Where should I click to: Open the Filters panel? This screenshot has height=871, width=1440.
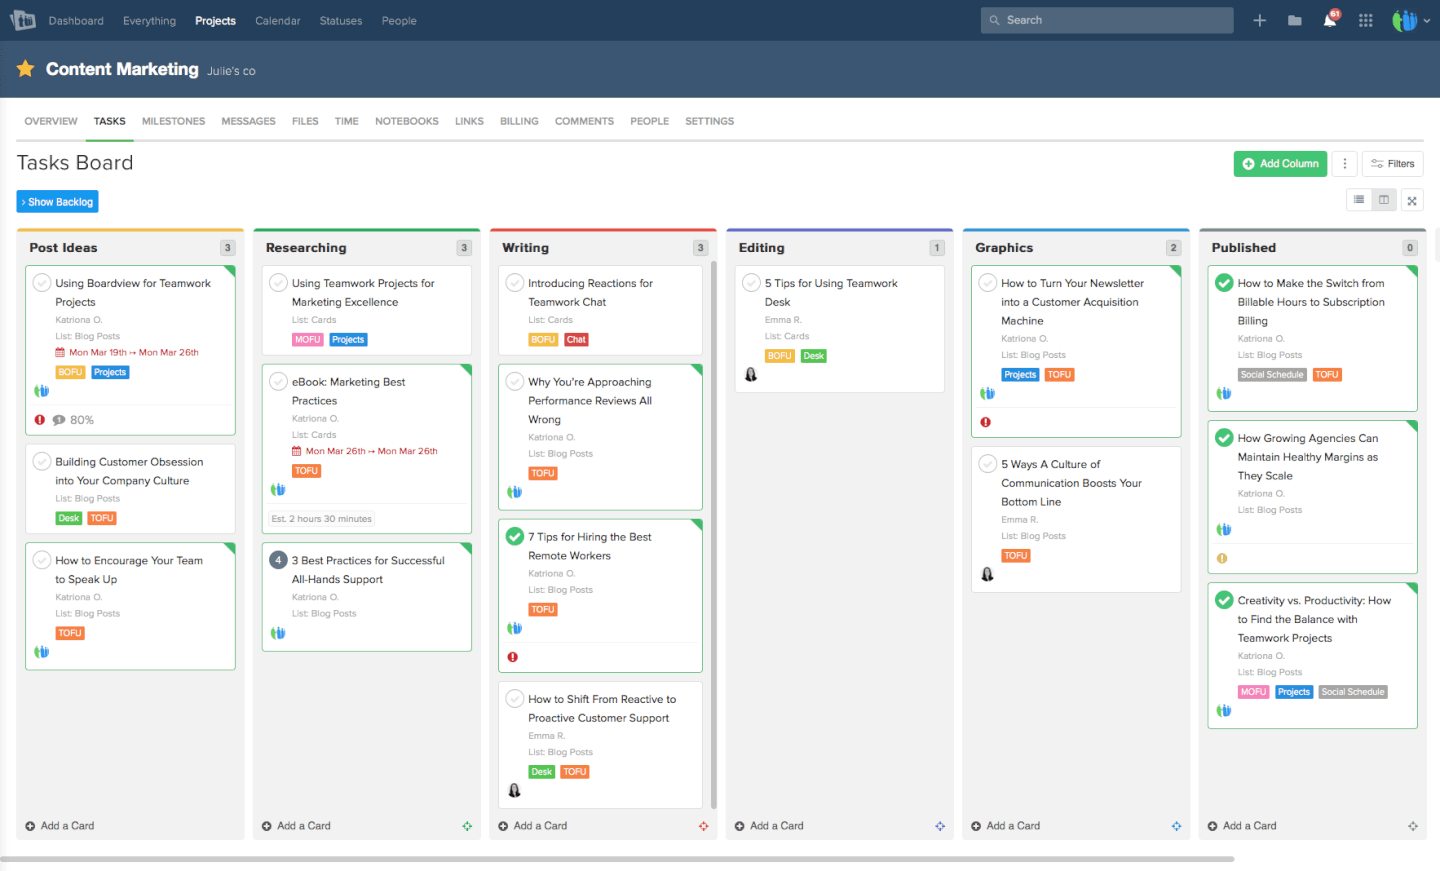coord(1392,164)
